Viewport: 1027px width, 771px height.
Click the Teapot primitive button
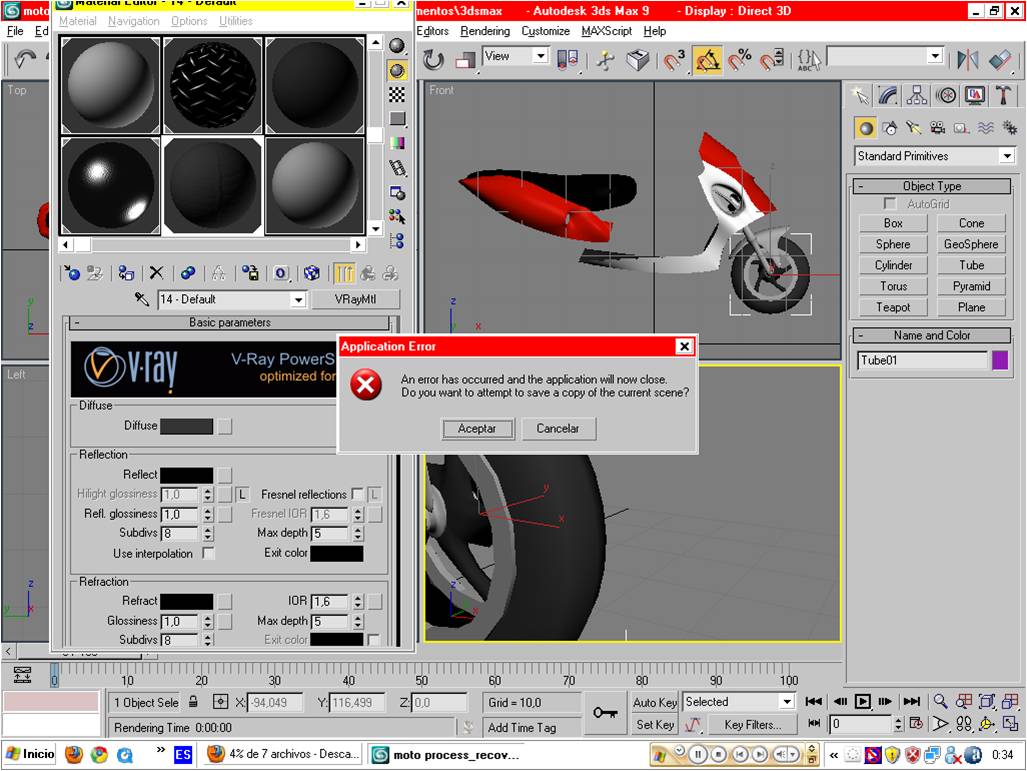(x=893, y=307)
